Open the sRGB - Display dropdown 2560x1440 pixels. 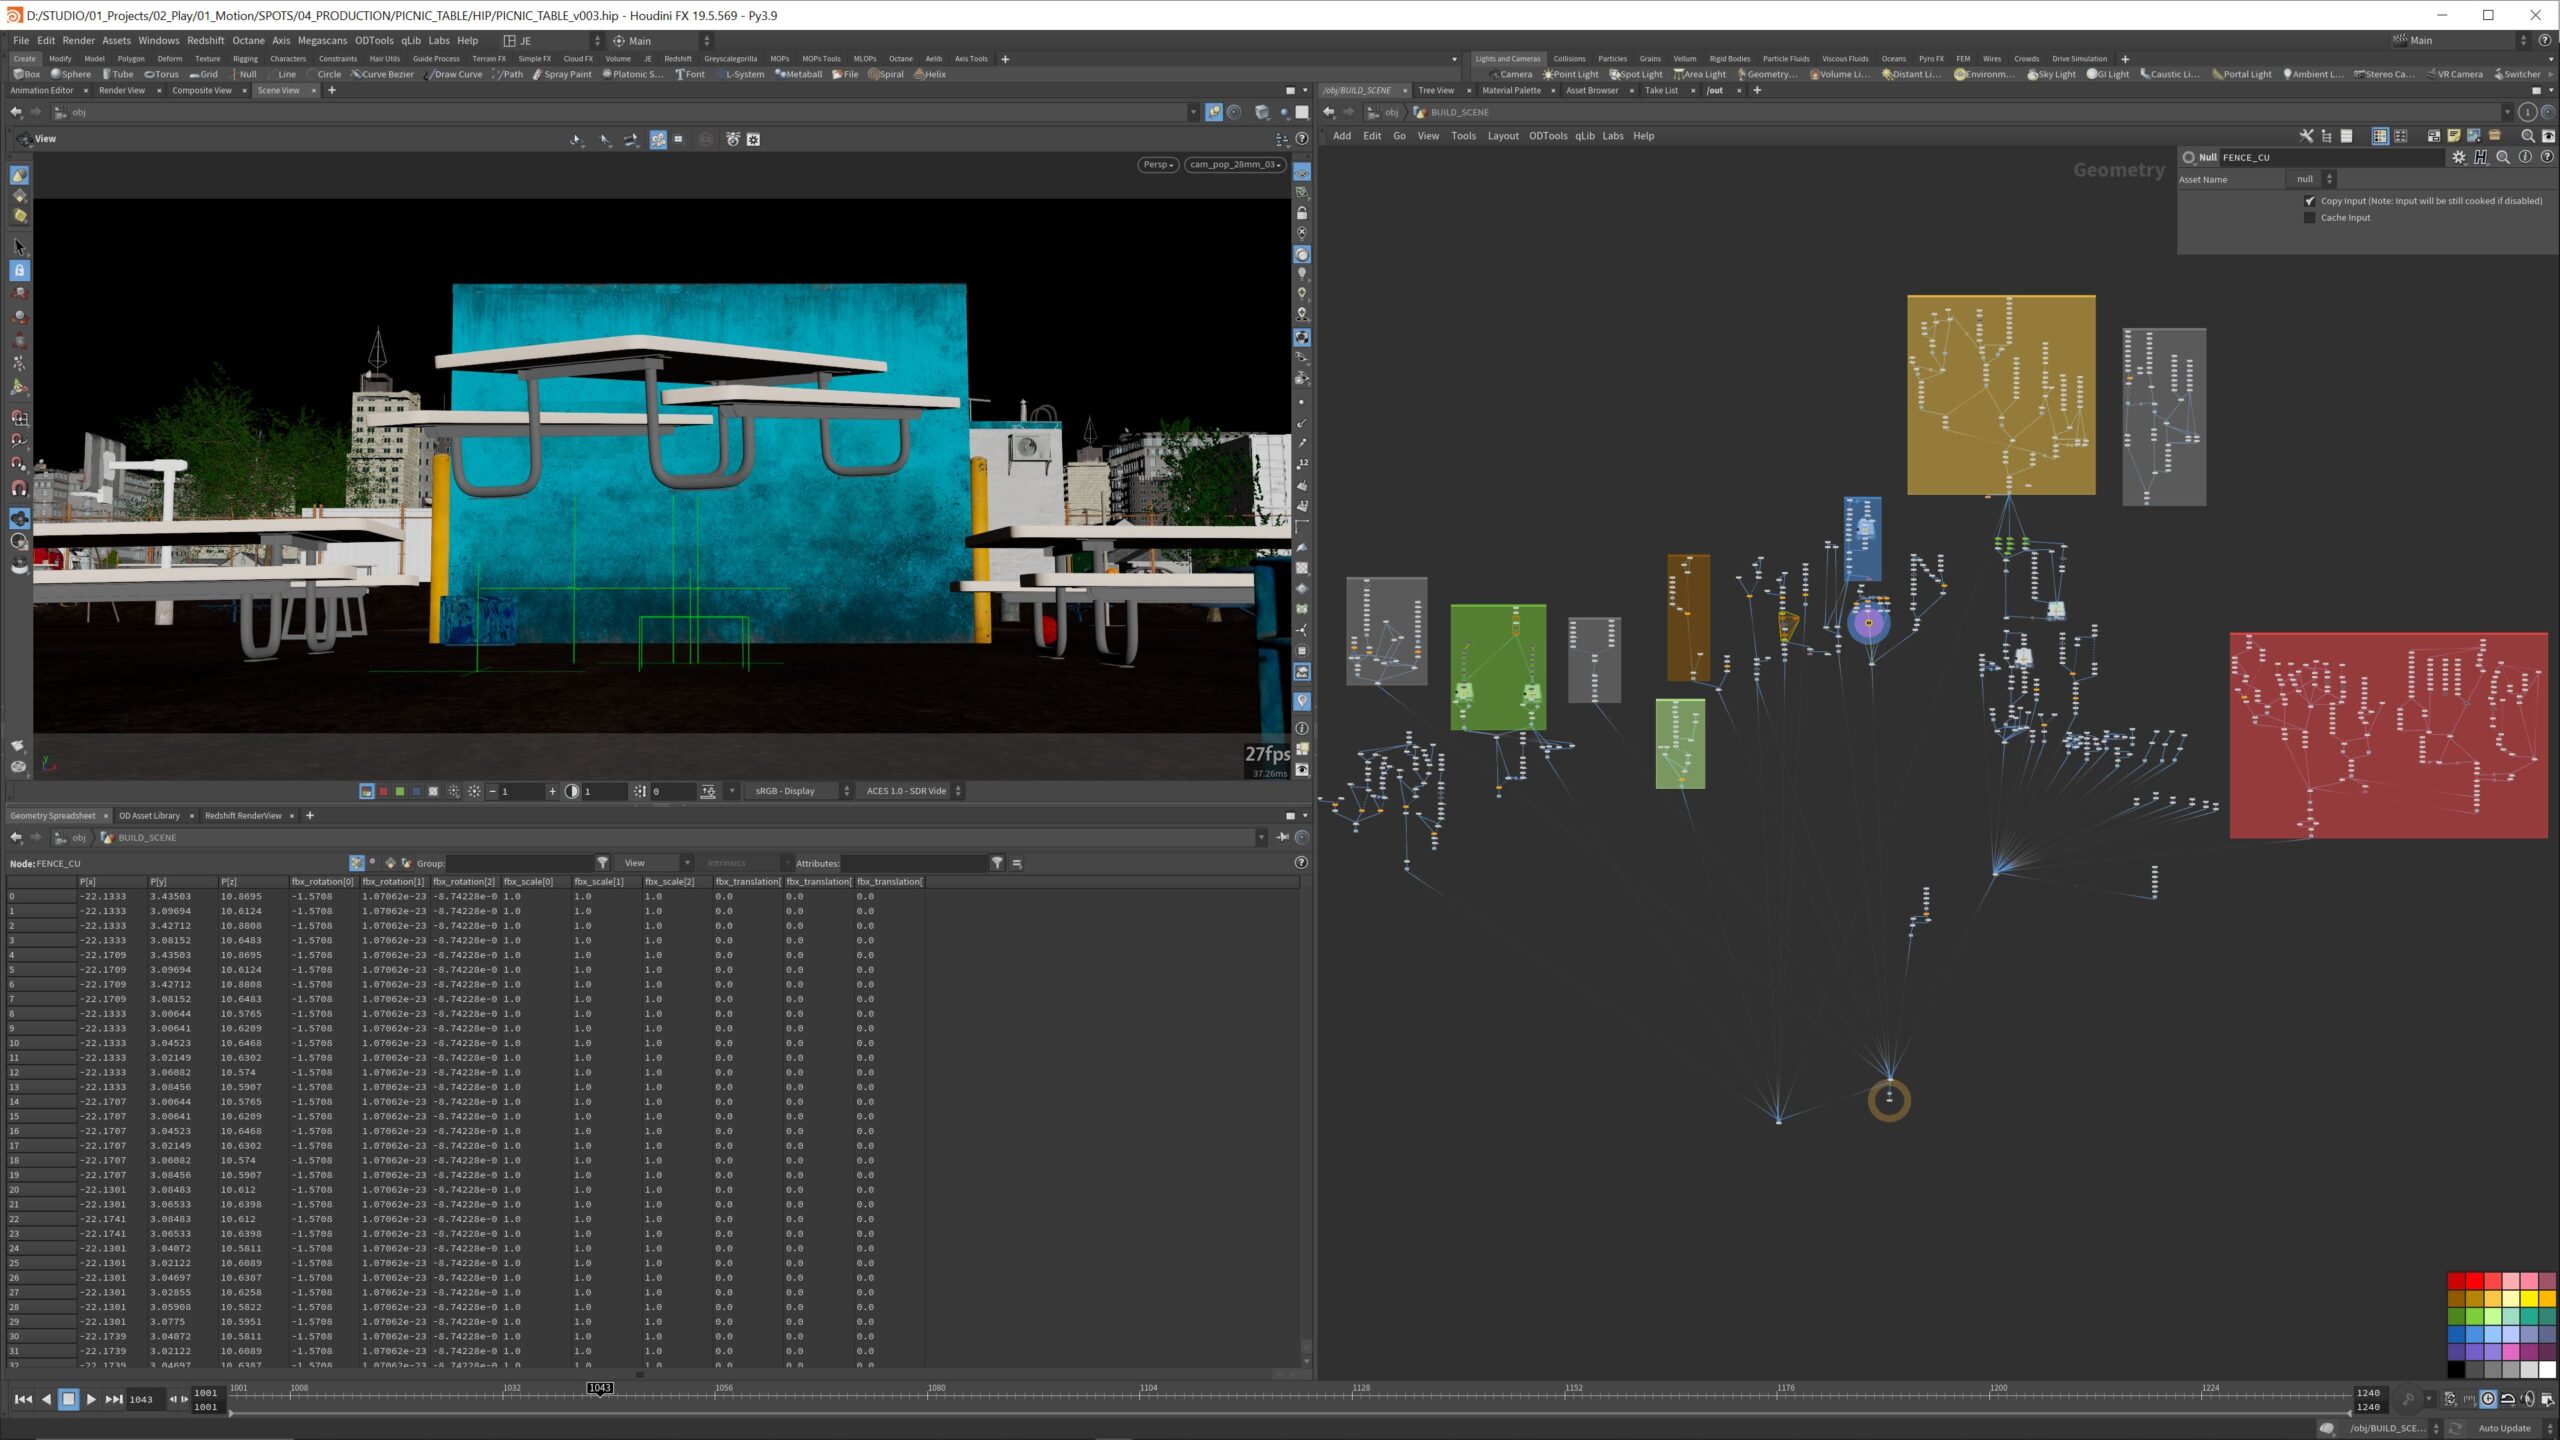[x=797, y=791]
